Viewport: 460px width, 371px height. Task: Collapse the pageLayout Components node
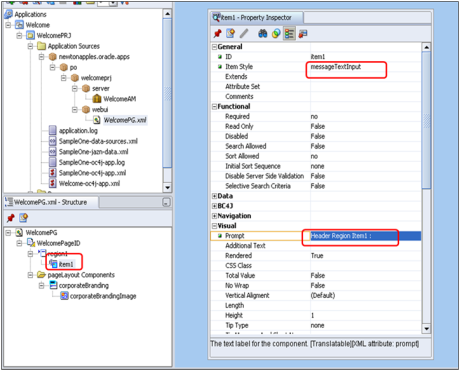30,275
